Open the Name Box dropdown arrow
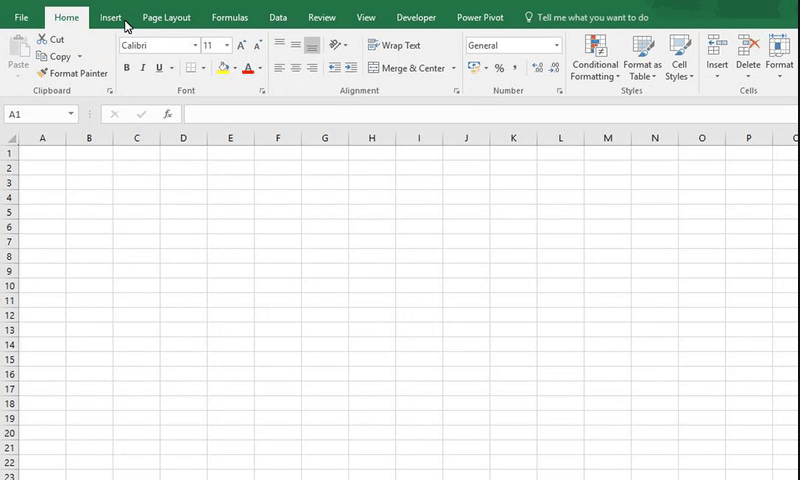 71,114
